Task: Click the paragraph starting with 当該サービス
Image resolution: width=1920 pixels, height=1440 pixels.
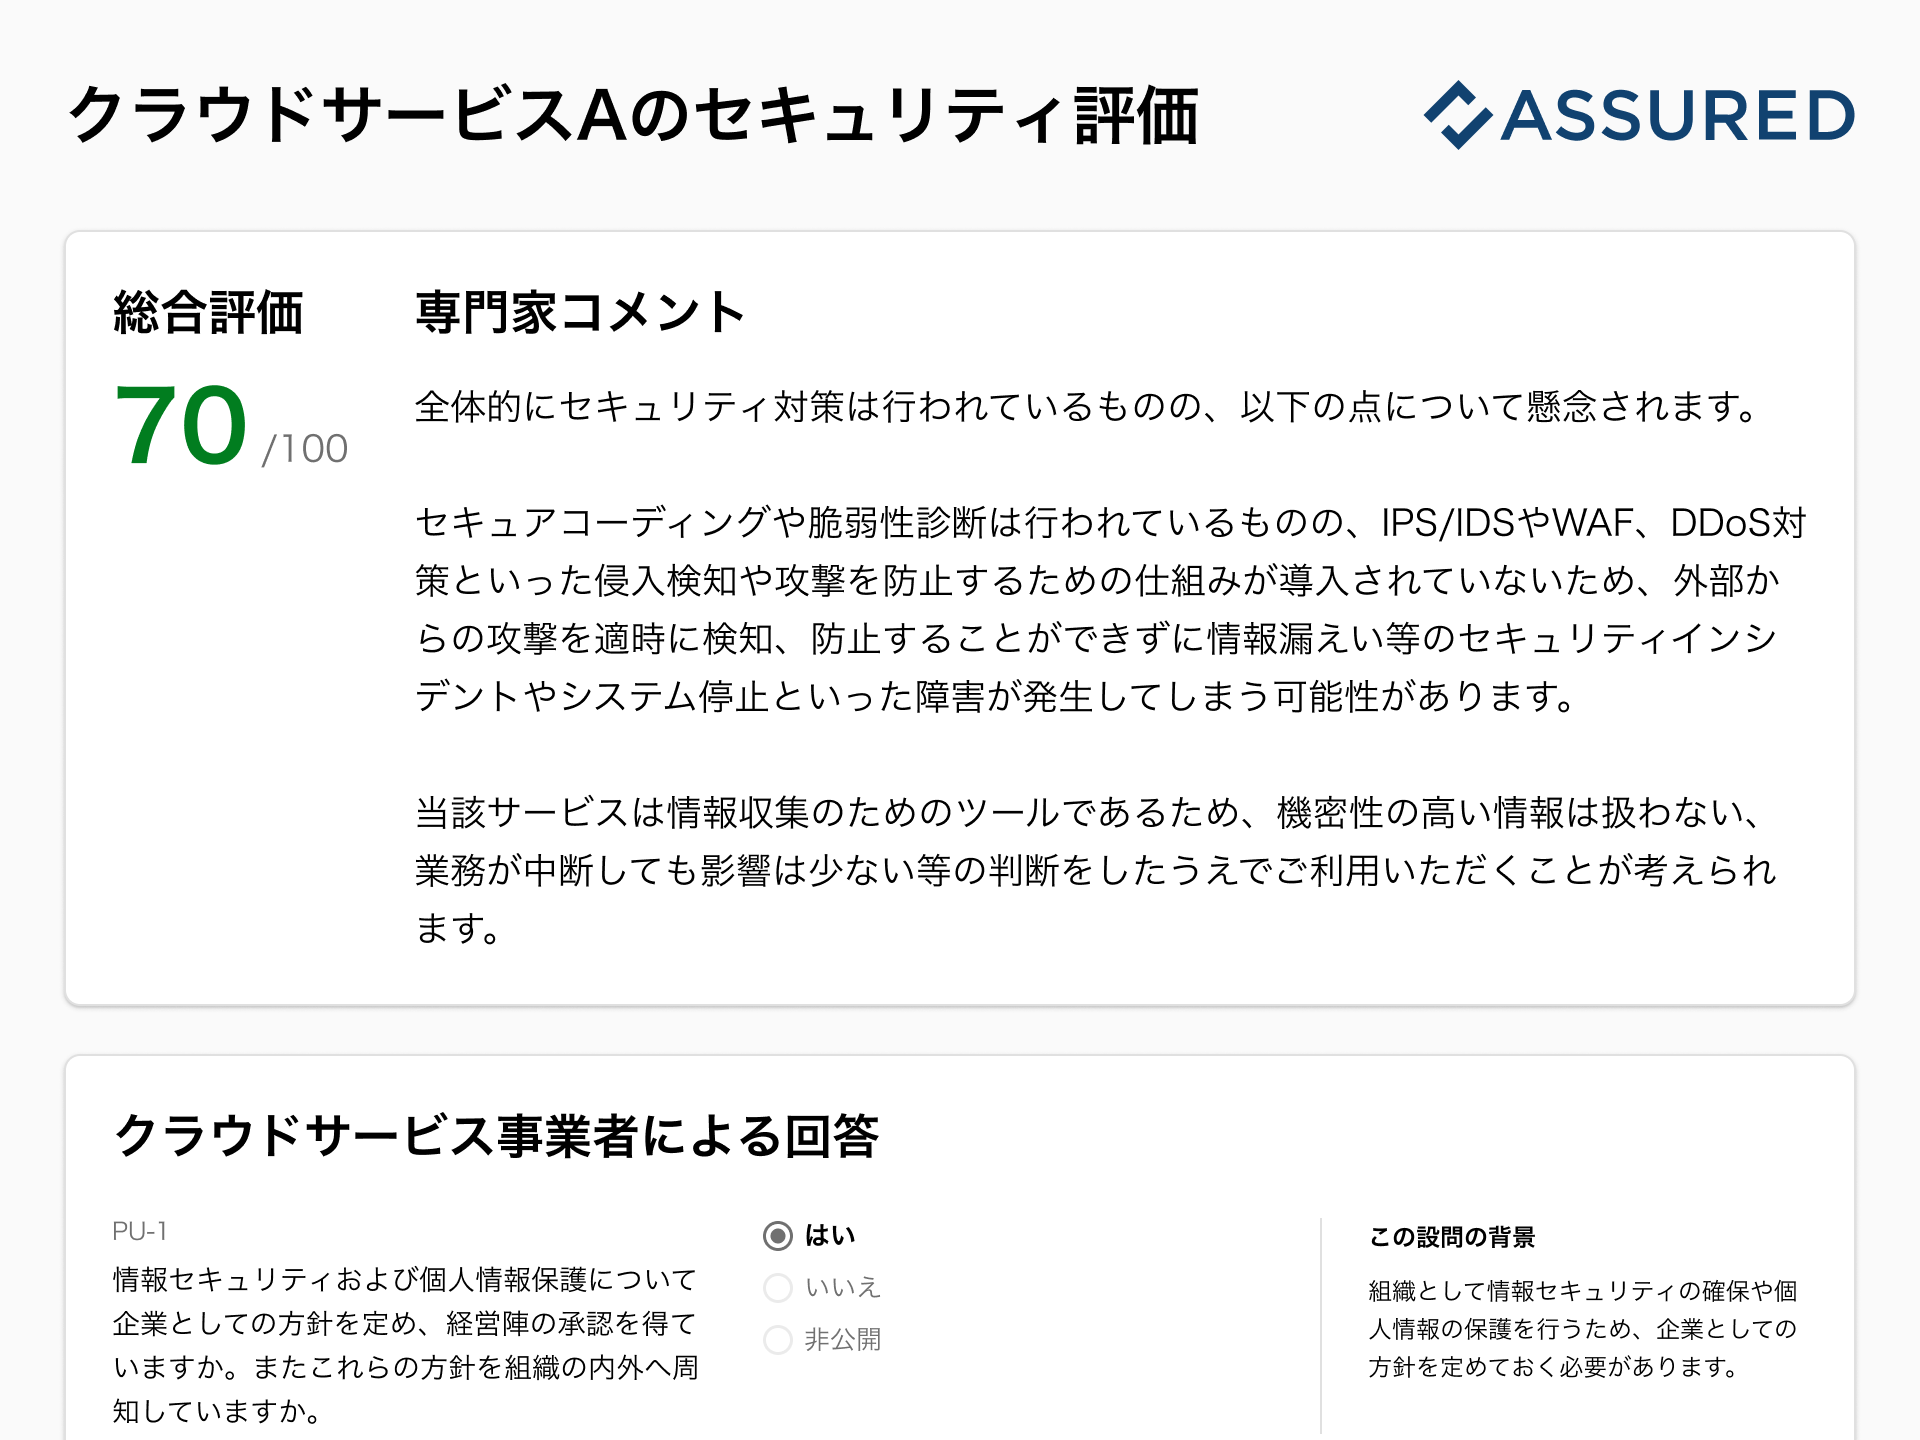Action: (x=1096, y=870)
